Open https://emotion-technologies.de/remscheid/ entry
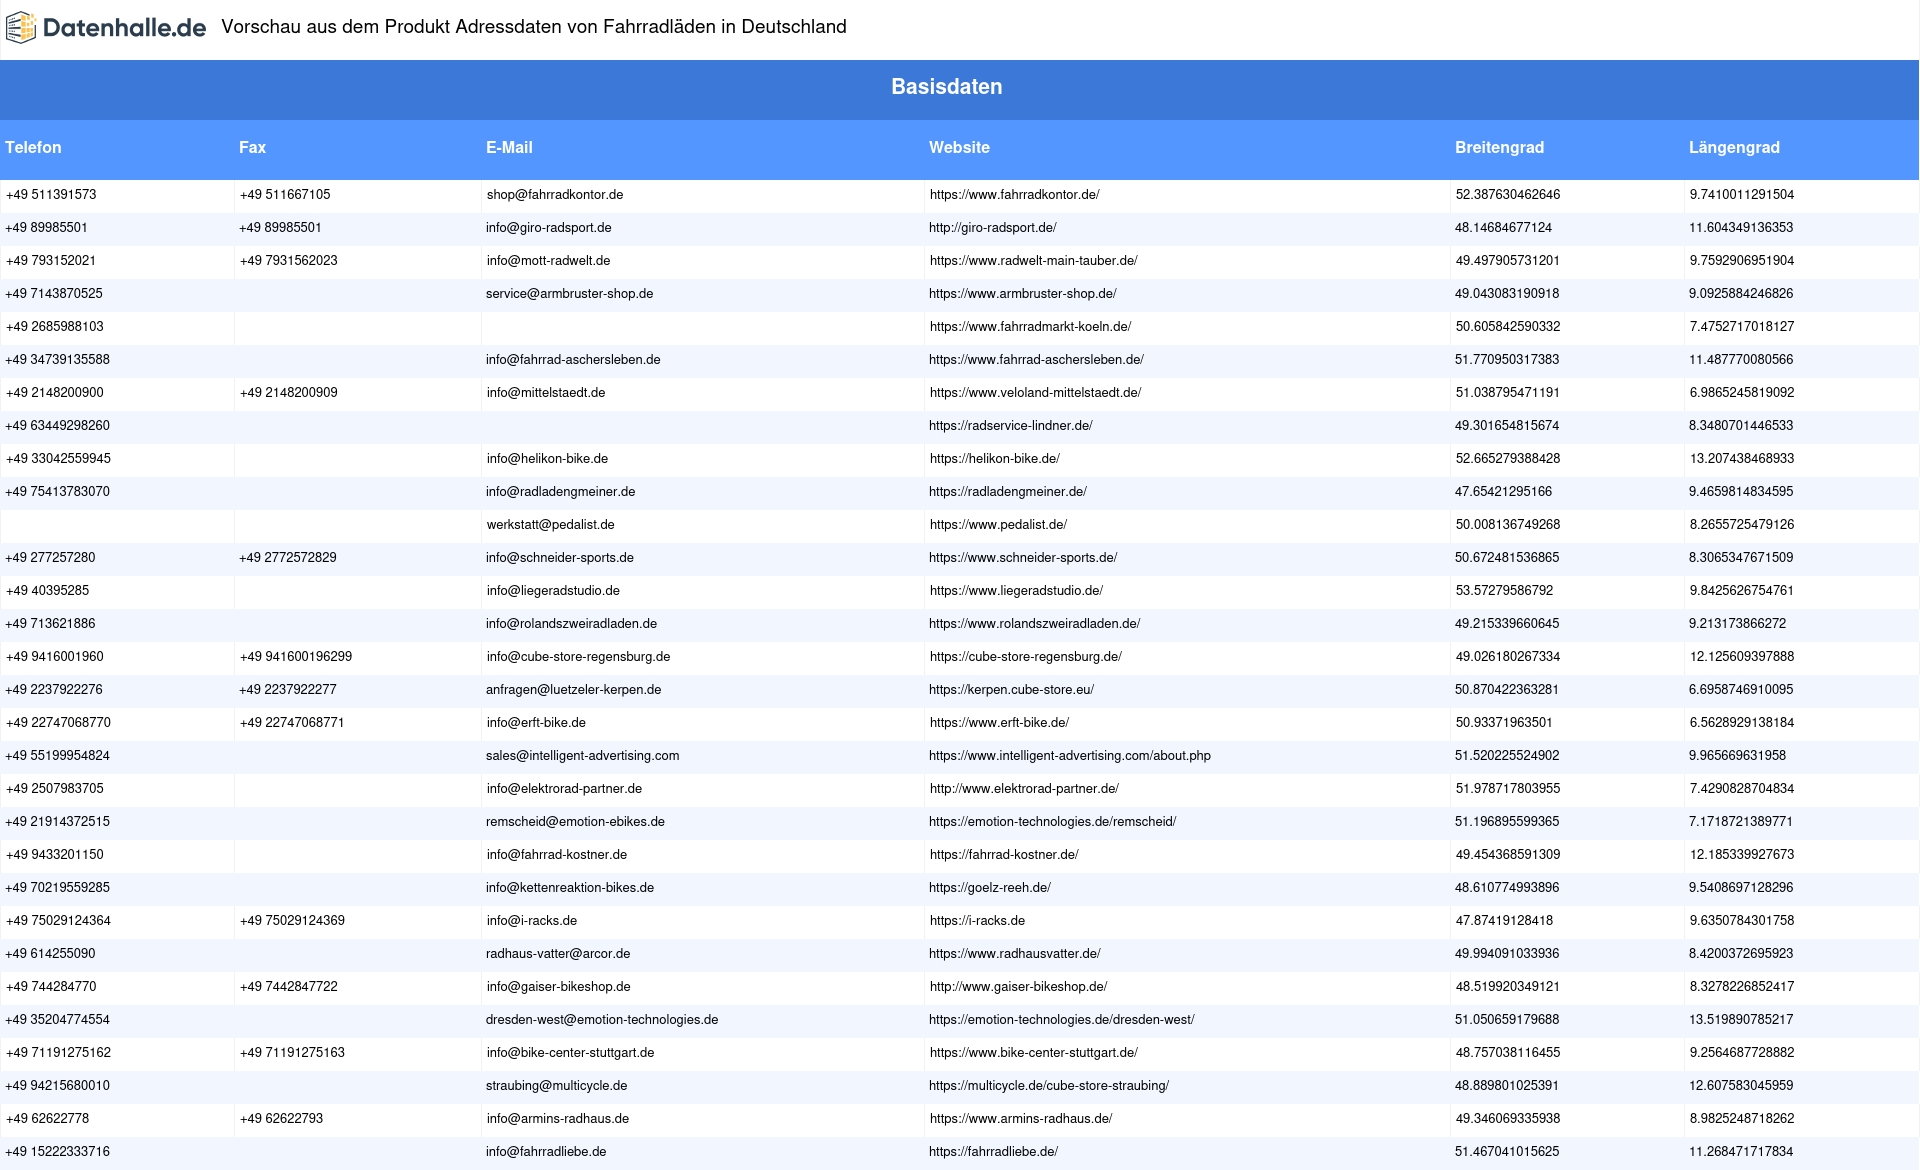Screen dimensions: 1920x1170 click(1053, 822)
